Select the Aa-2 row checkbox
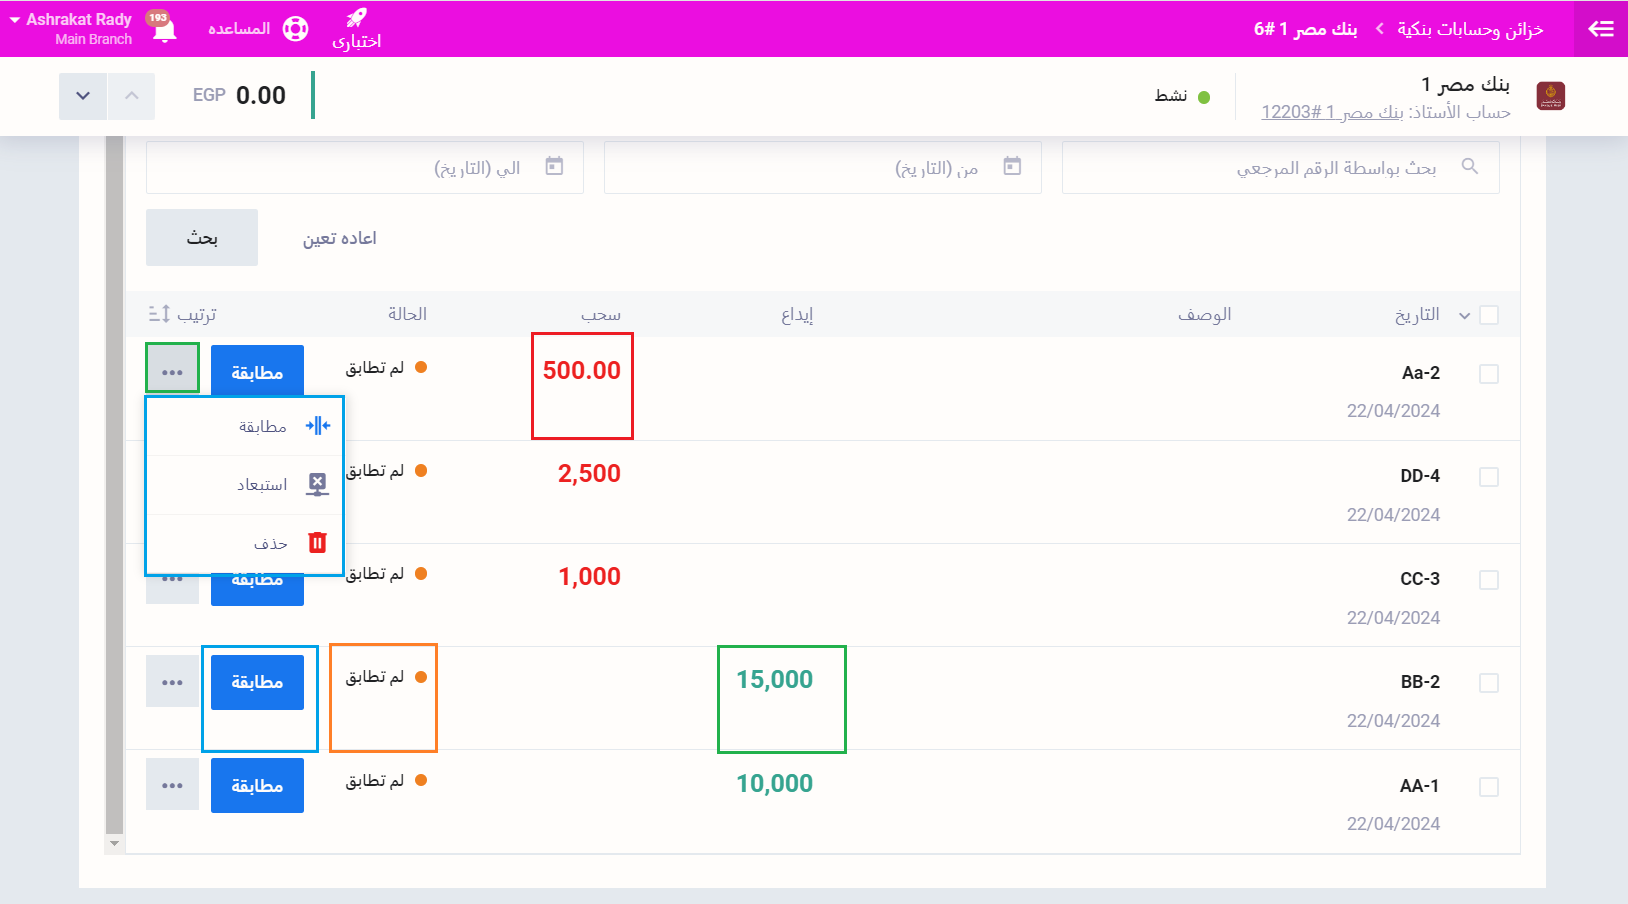This screenshot has height=904, width=1628. click(1489, 374)
